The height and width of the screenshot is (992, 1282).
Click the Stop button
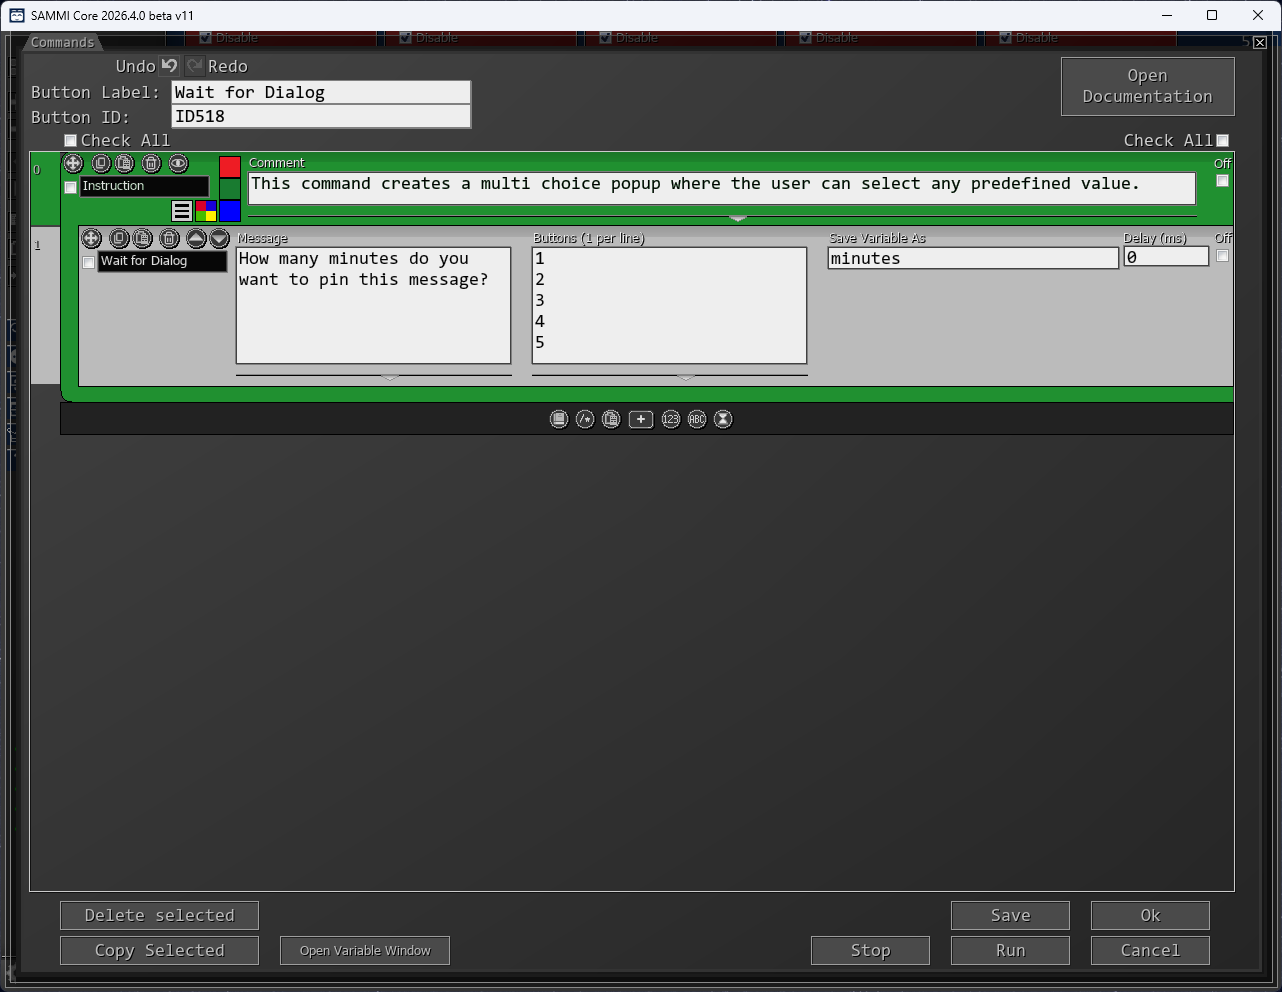coord(870,950)
